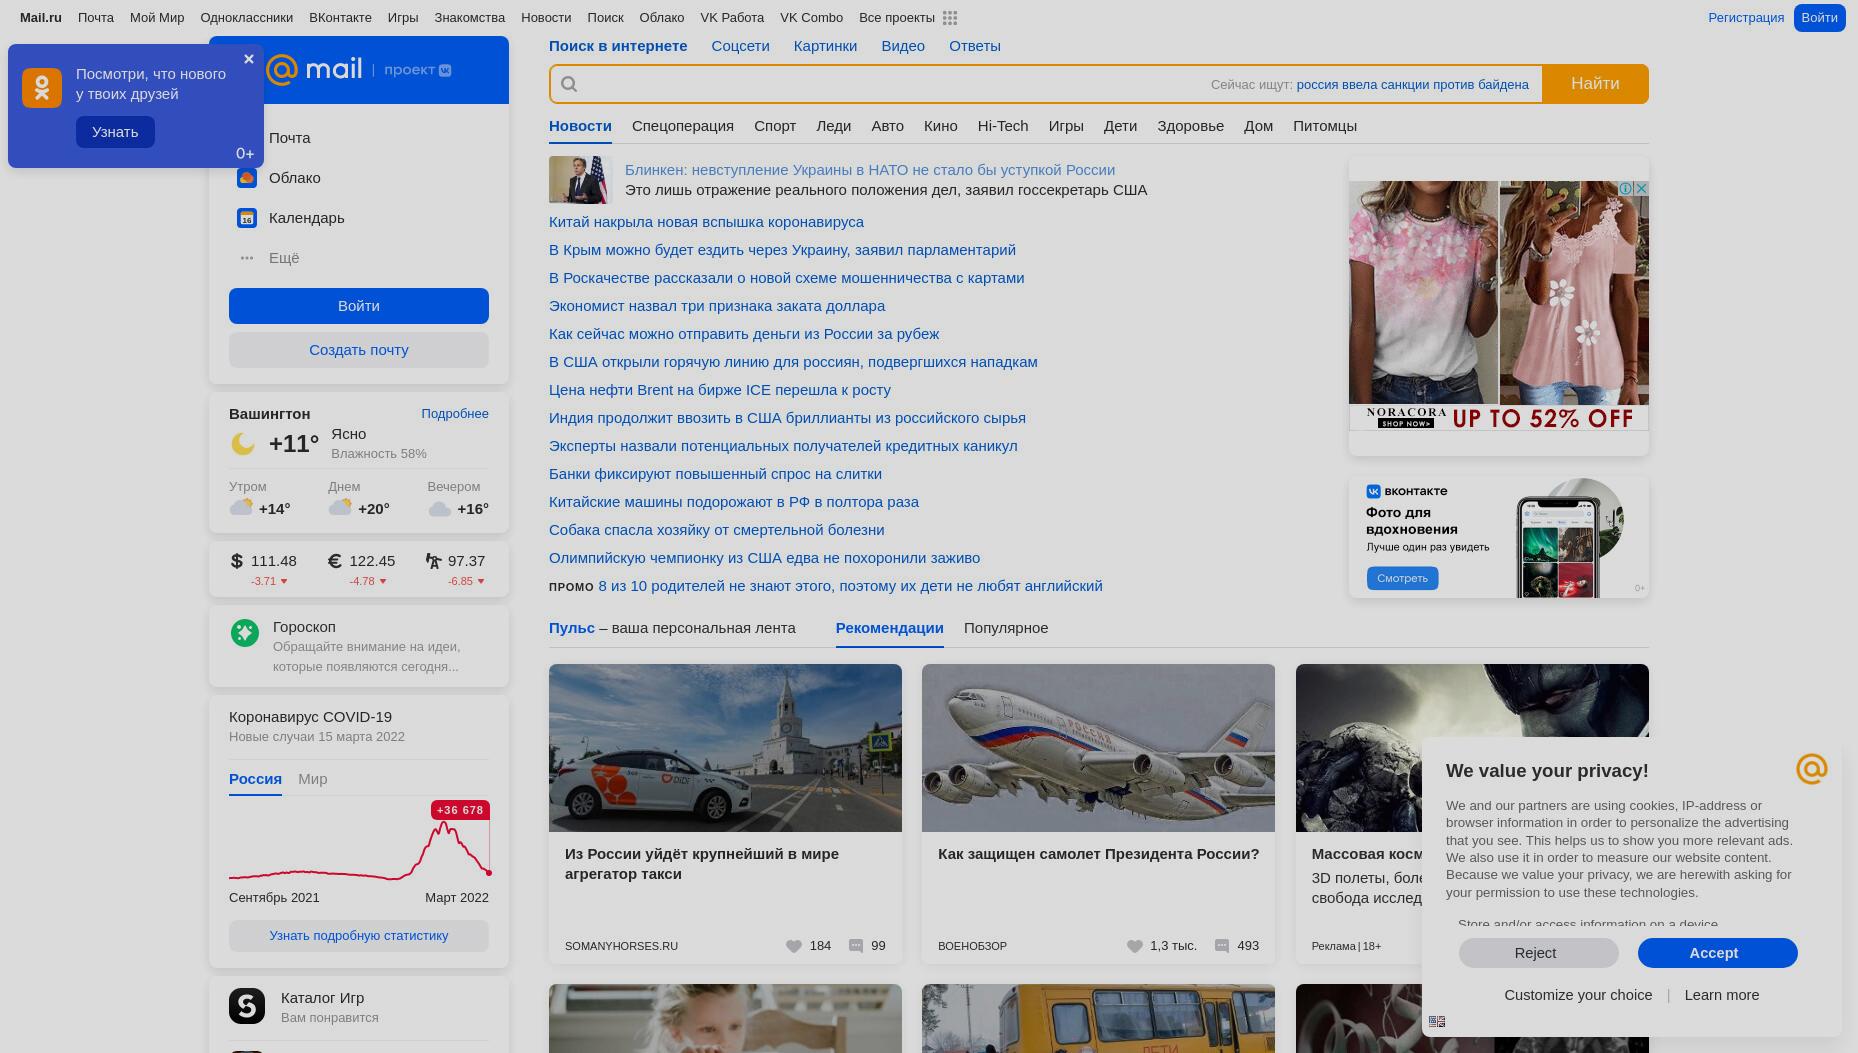Screen dimensions: 1858x1053
Task: Click the euro currency icon
Action: 335,561
